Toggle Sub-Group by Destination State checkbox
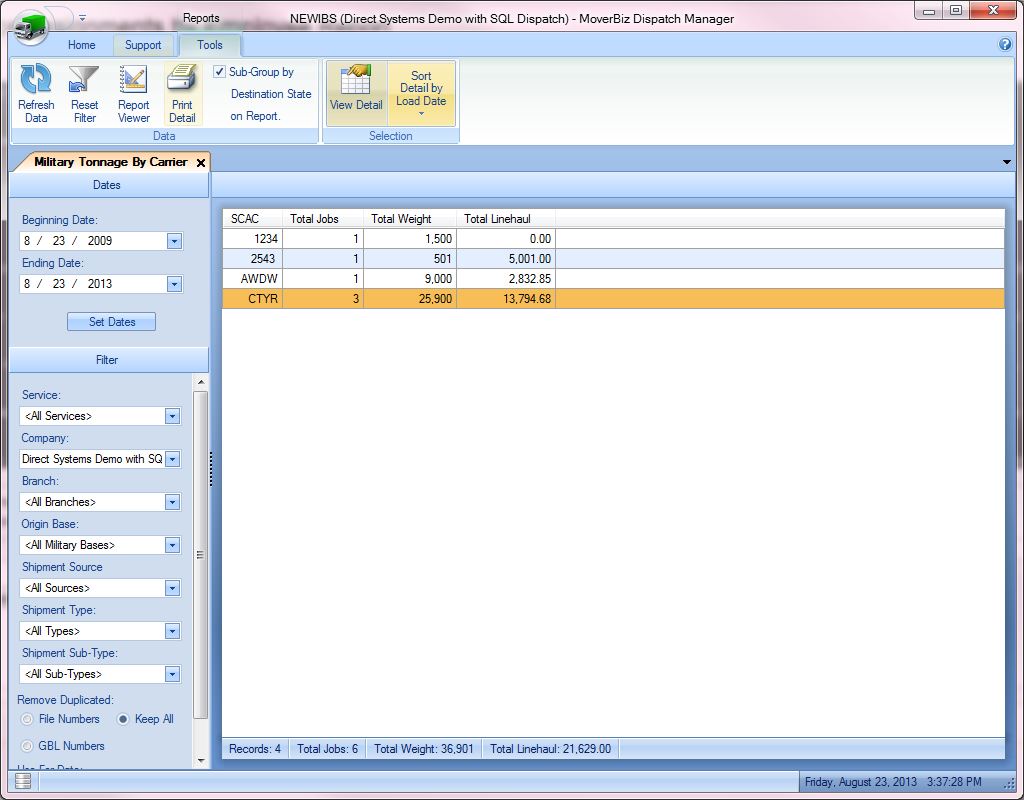Screen dimensions: 1024x800 click(220, 72)
